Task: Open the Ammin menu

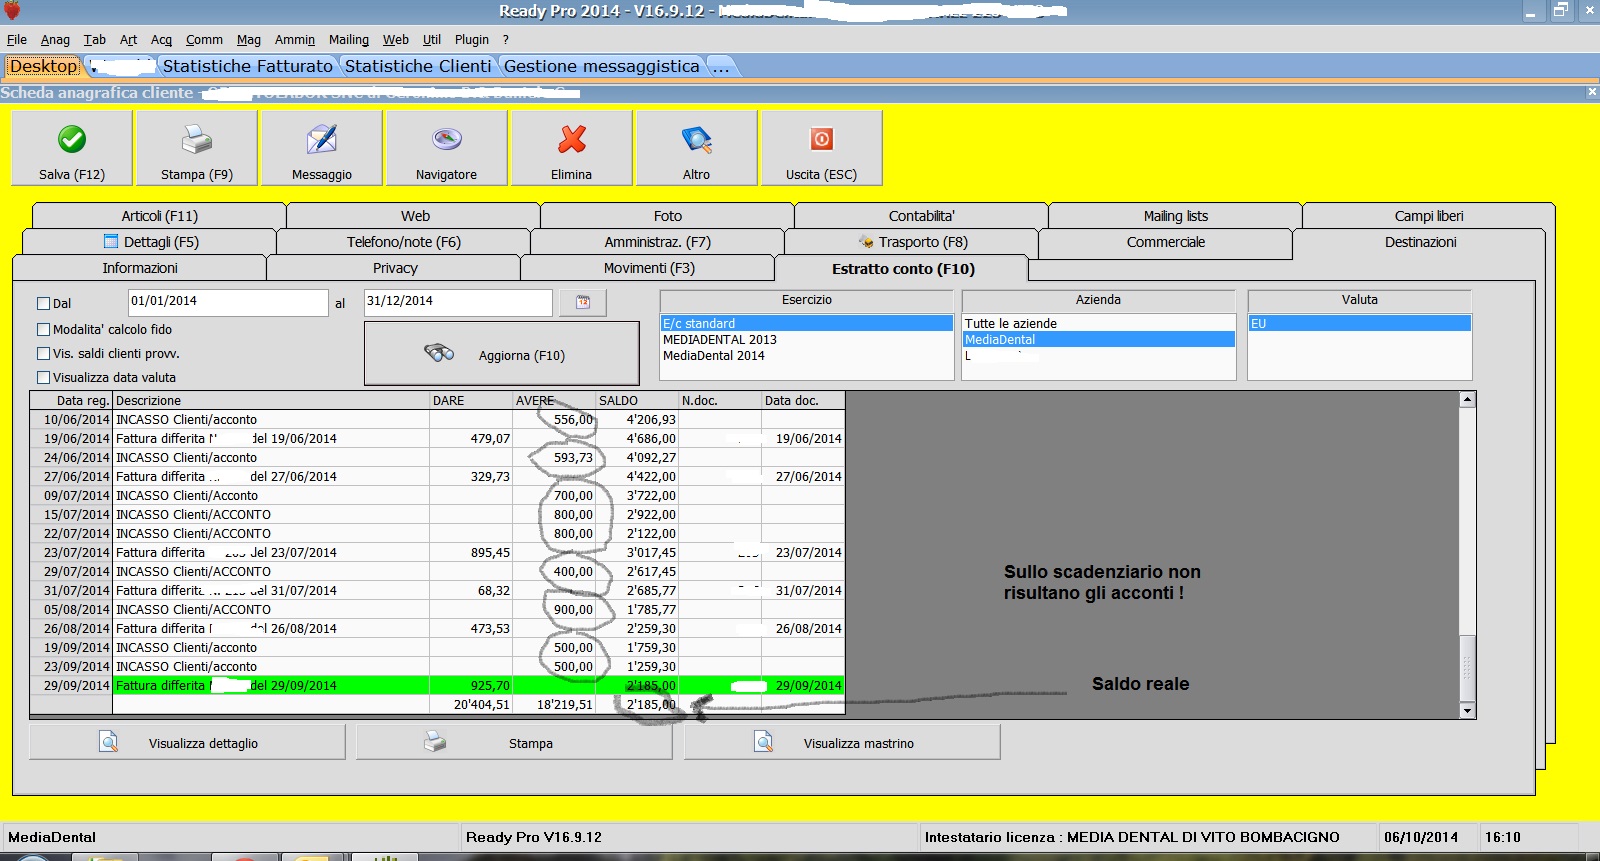Action: coord(295,40)
